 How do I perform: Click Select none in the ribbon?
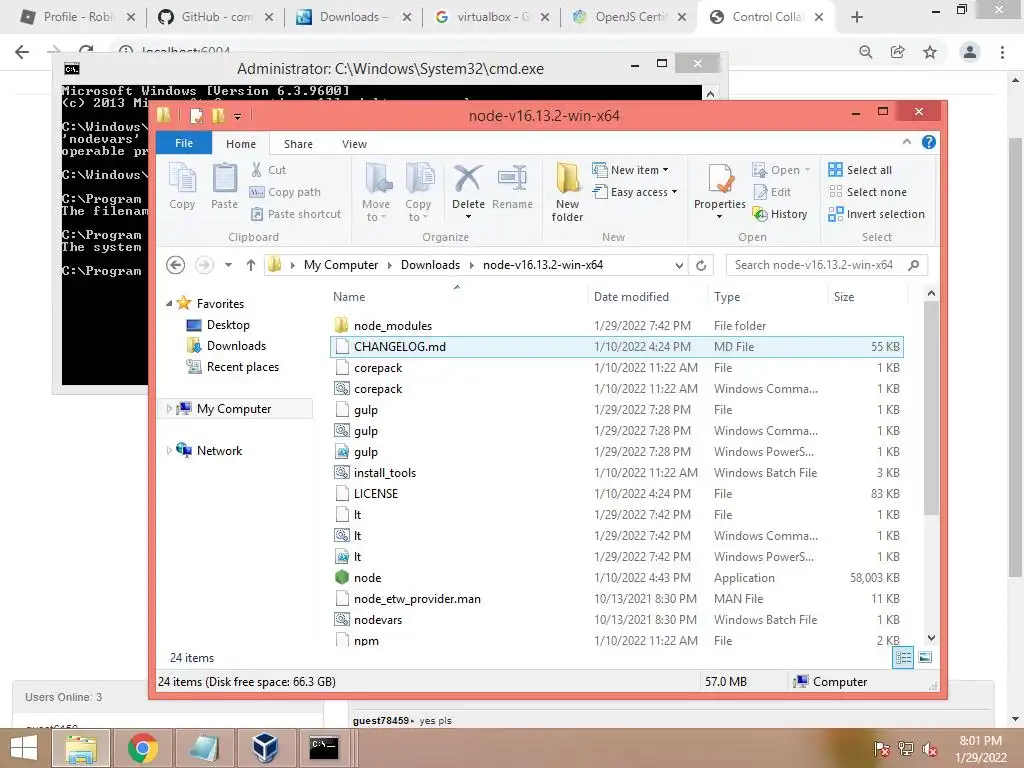[x=868, y=192]
